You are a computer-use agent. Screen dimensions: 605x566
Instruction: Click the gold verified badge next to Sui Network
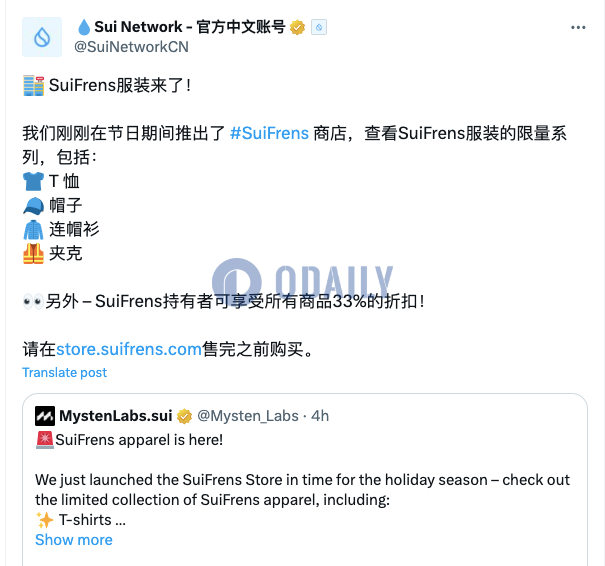click(297, 27)
